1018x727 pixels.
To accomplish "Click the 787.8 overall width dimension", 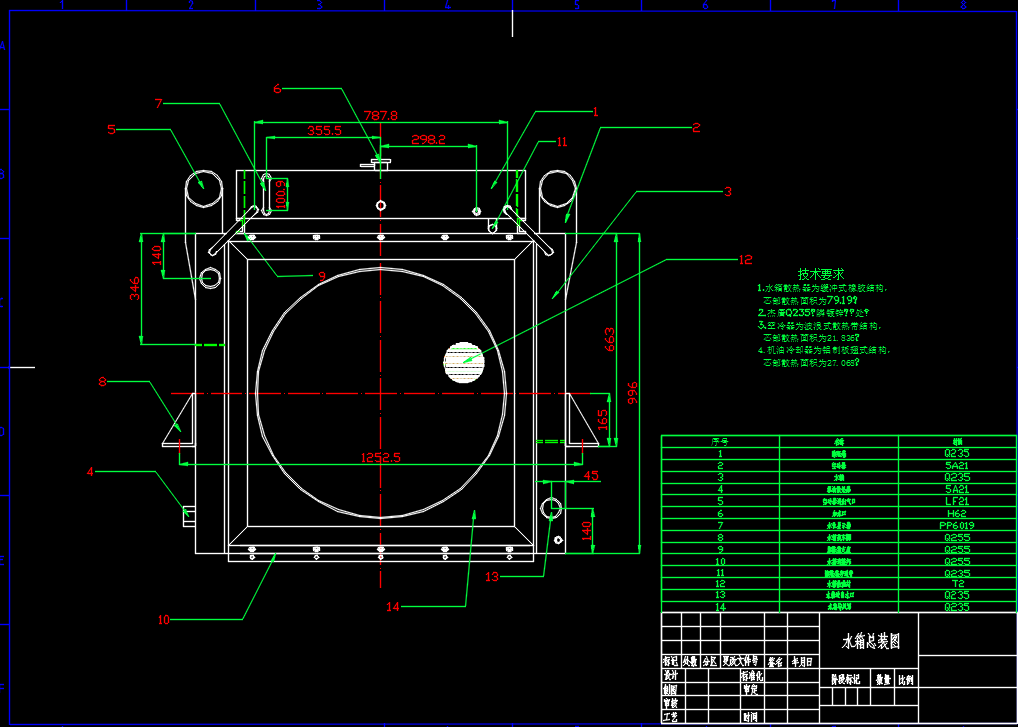I will (x=381, y=115).
